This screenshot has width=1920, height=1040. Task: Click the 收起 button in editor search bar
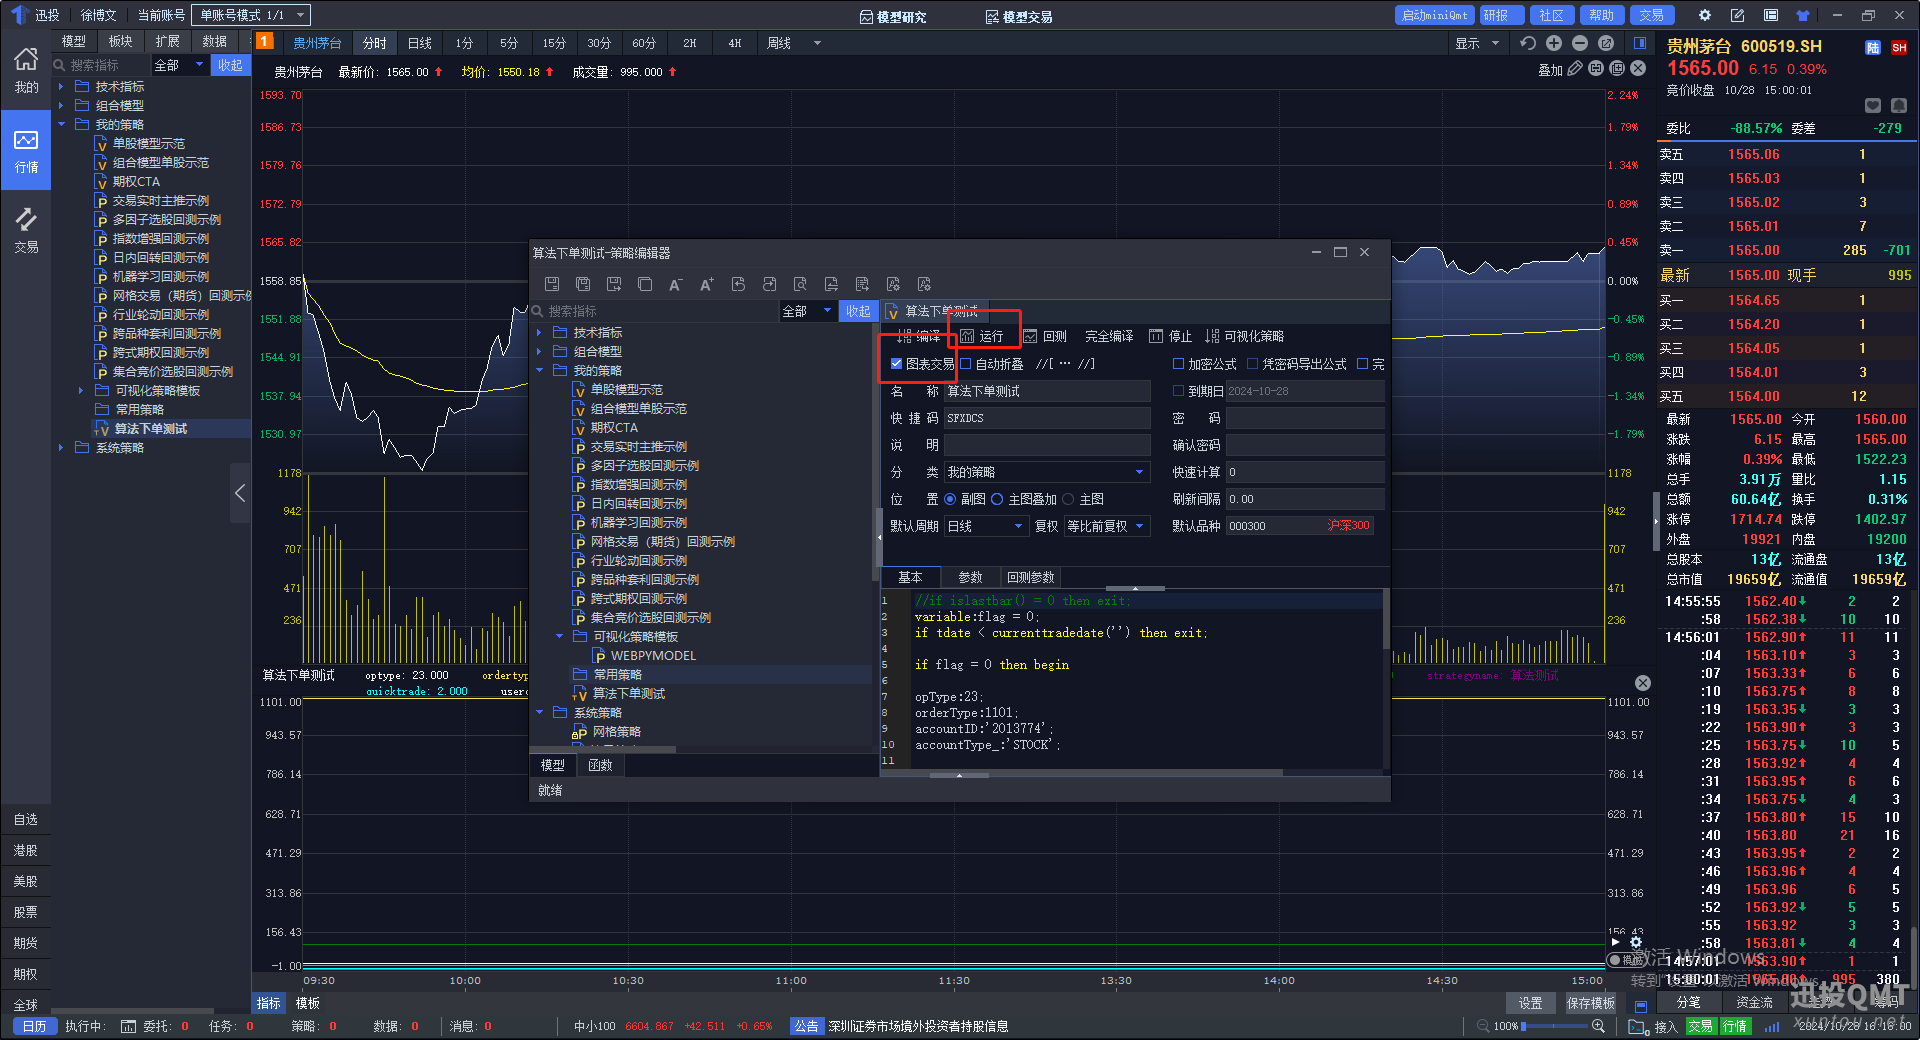(858, 311)
